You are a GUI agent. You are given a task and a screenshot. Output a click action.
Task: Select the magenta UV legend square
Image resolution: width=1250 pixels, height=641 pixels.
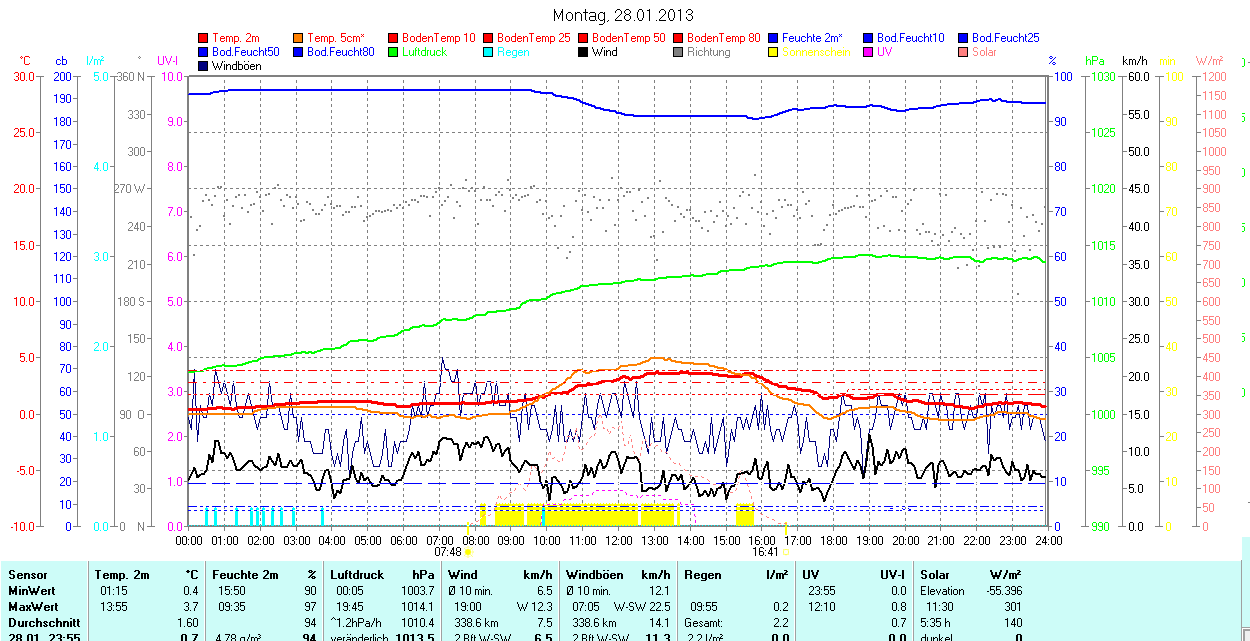click(x=868, y=52)
